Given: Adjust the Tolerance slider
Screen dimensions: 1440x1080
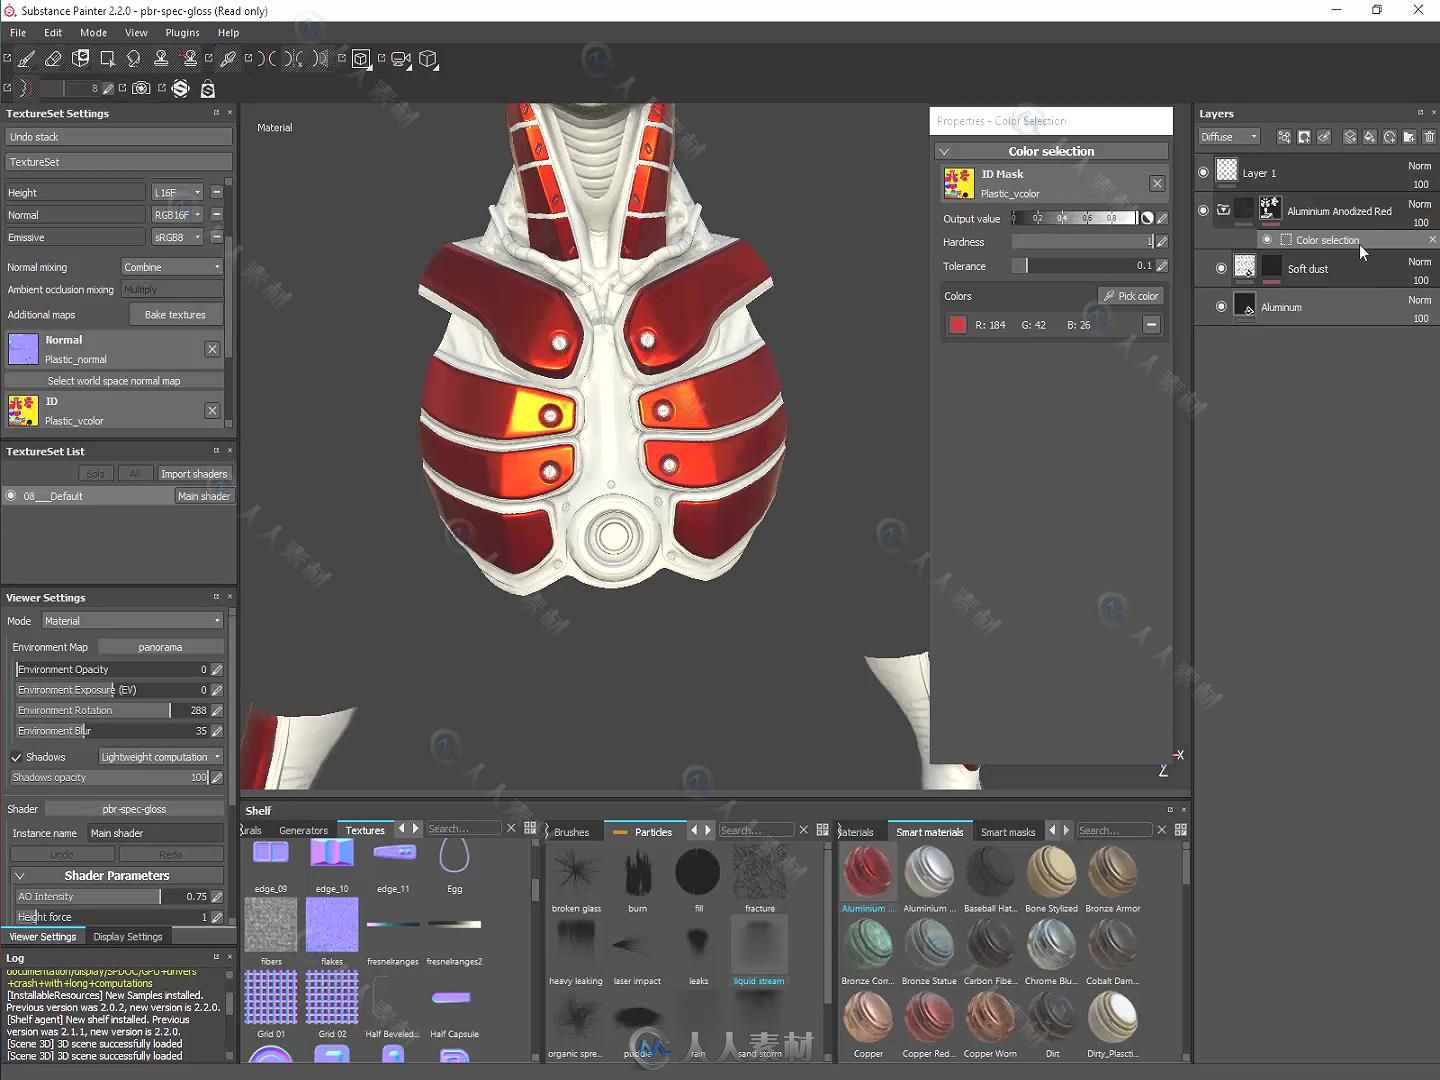Looking at the screenshot, I should coord(1083,266).
